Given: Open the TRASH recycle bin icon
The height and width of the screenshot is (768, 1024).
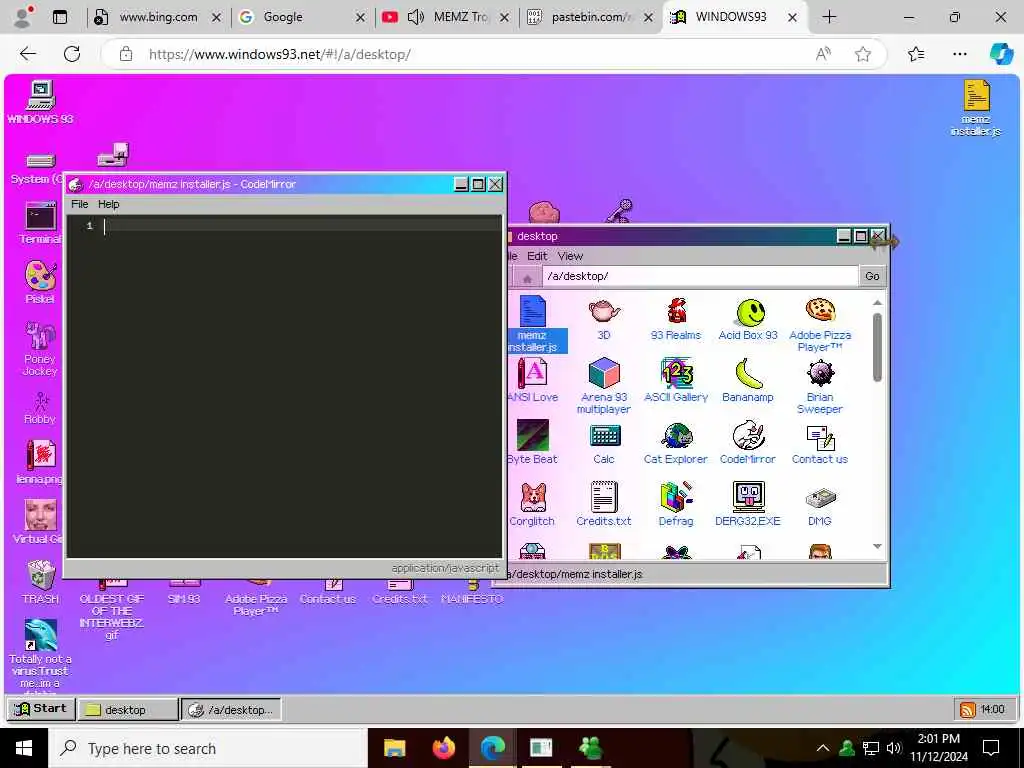Looking at the screenshot, I should pyautogui.click(x=40, y=581).
